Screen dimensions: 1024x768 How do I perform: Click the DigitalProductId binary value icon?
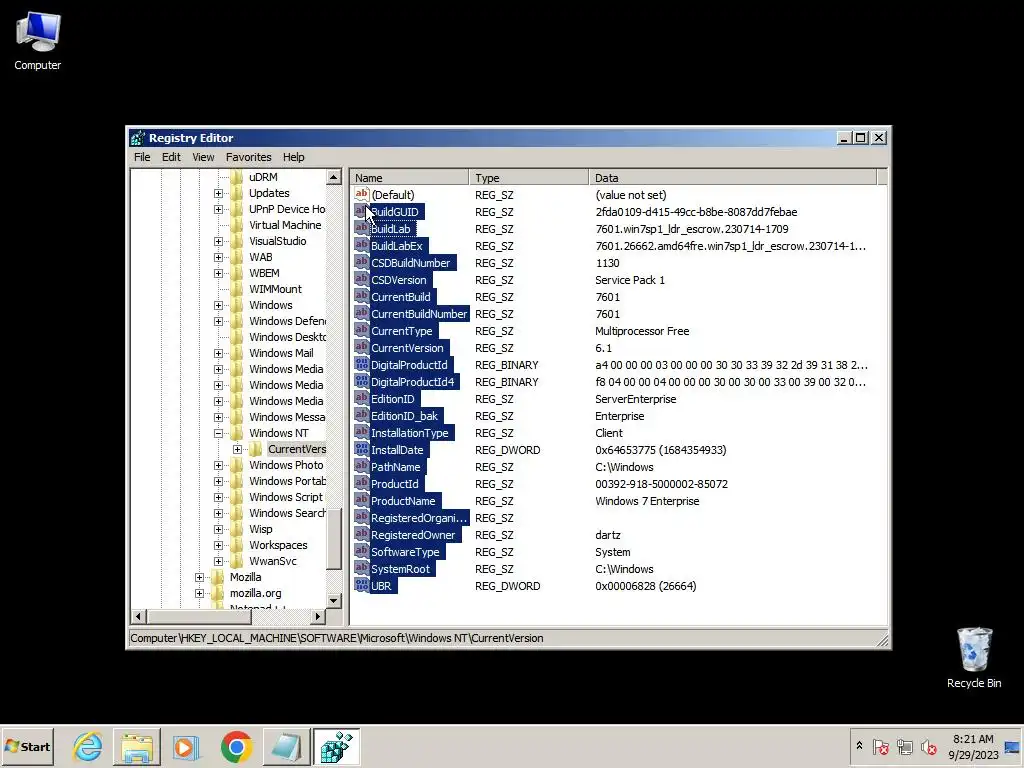tap(361, 364)
